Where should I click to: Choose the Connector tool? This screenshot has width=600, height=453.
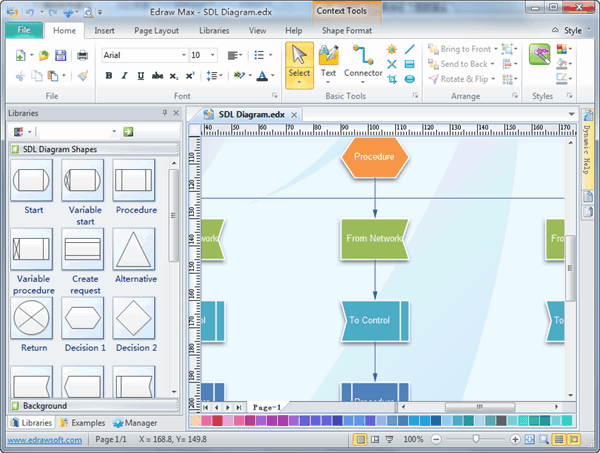[x=363, y=63]
